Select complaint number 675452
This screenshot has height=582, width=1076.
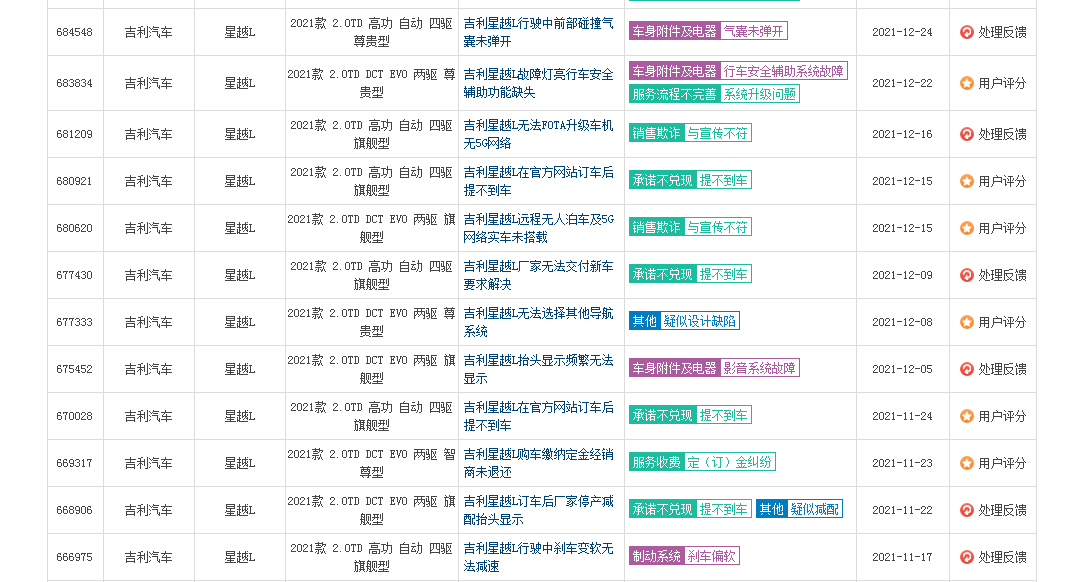point(74,369)
